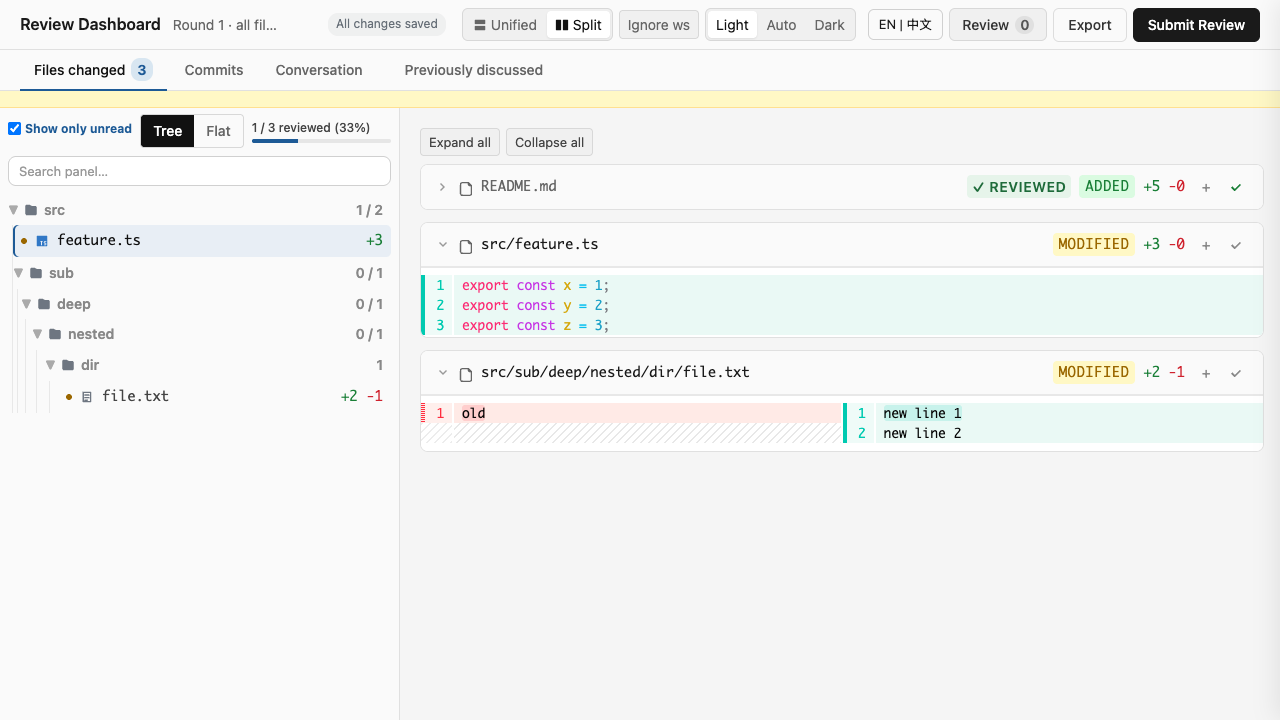Click the Expand all button

[x=460, y=142]
